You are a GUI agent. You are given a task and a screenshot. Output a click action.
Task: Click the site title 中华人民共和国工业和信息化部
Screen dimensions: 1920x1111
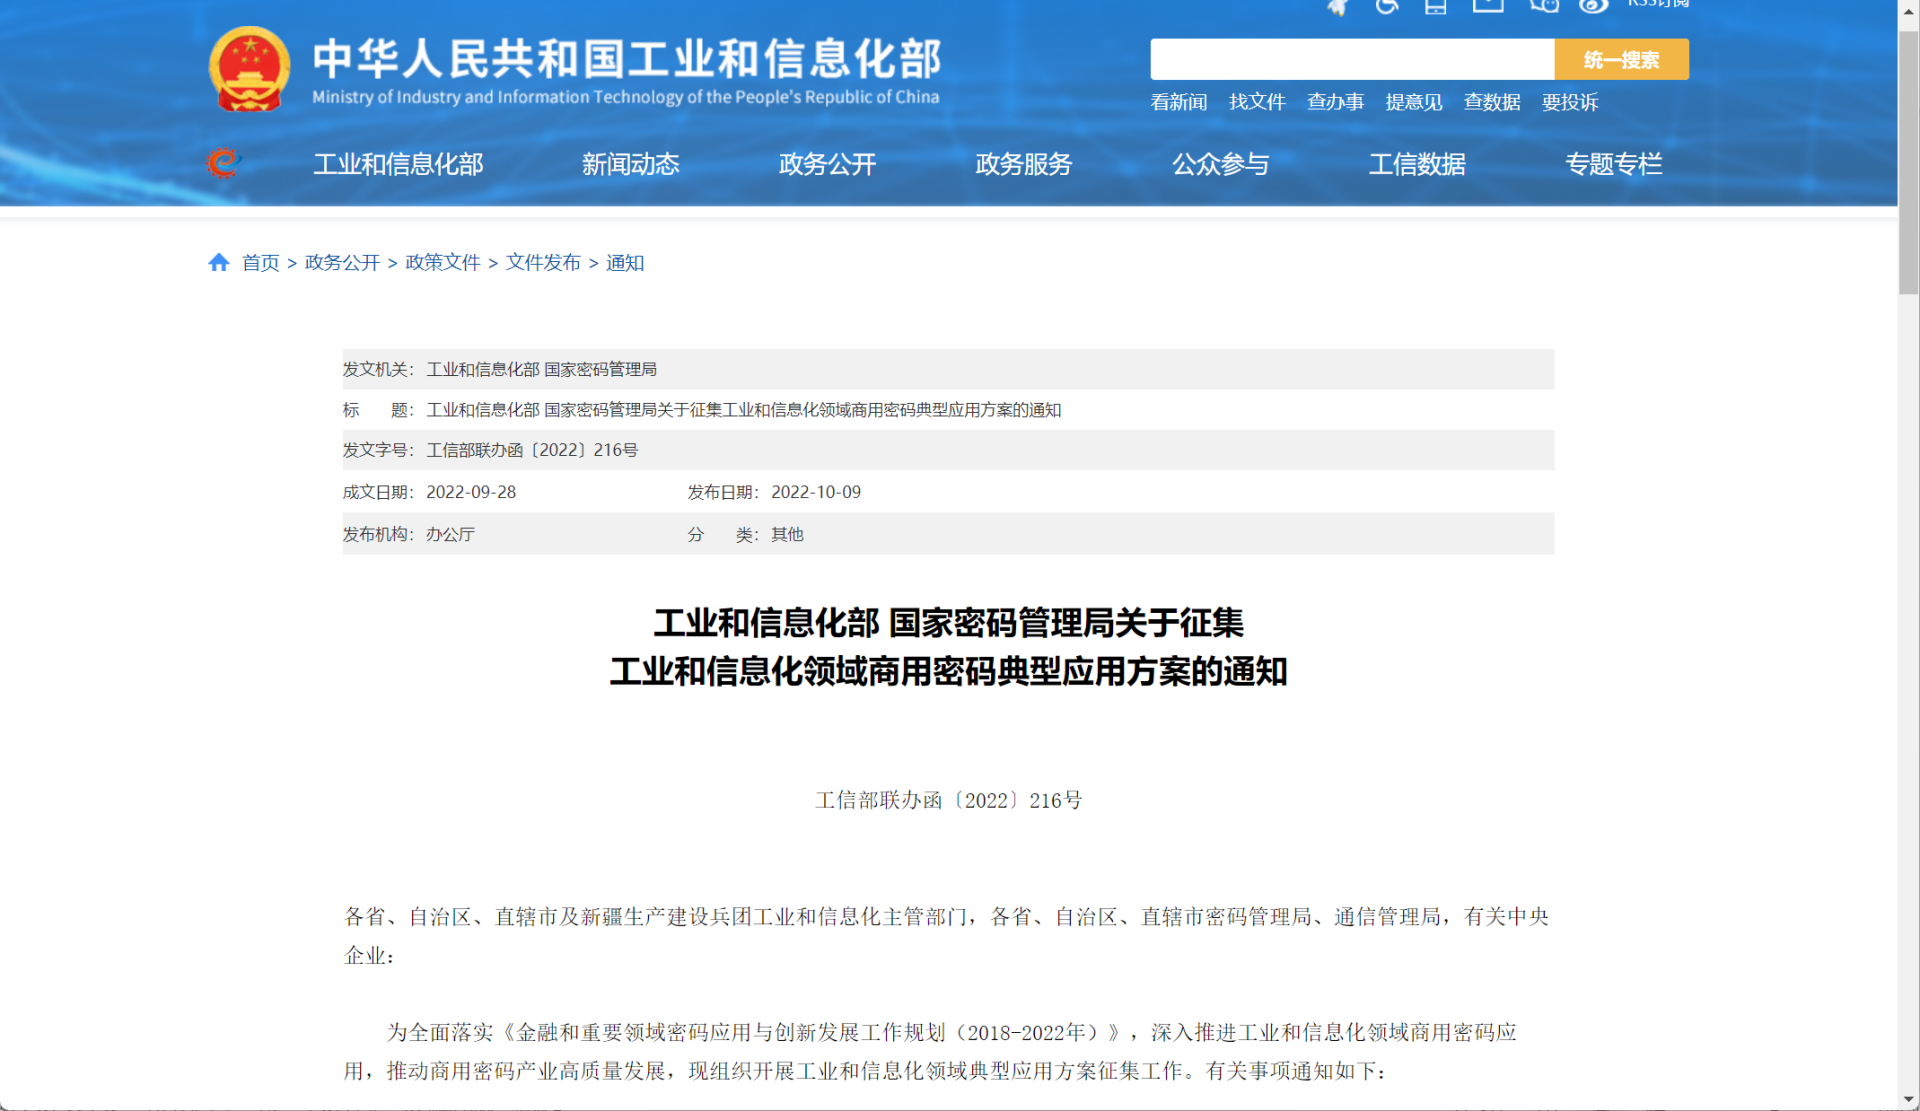627,59
